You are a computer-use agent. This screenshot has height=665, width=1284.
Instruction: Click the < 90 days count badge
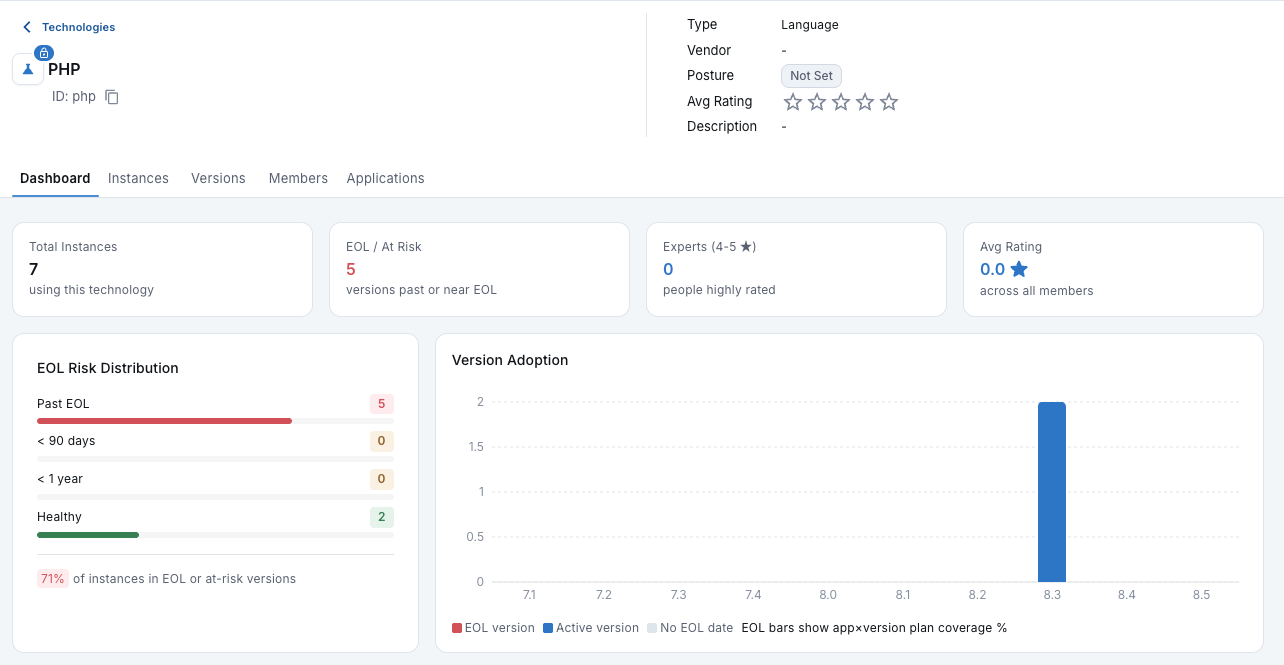pyautogui.click(x=381, y=441)
